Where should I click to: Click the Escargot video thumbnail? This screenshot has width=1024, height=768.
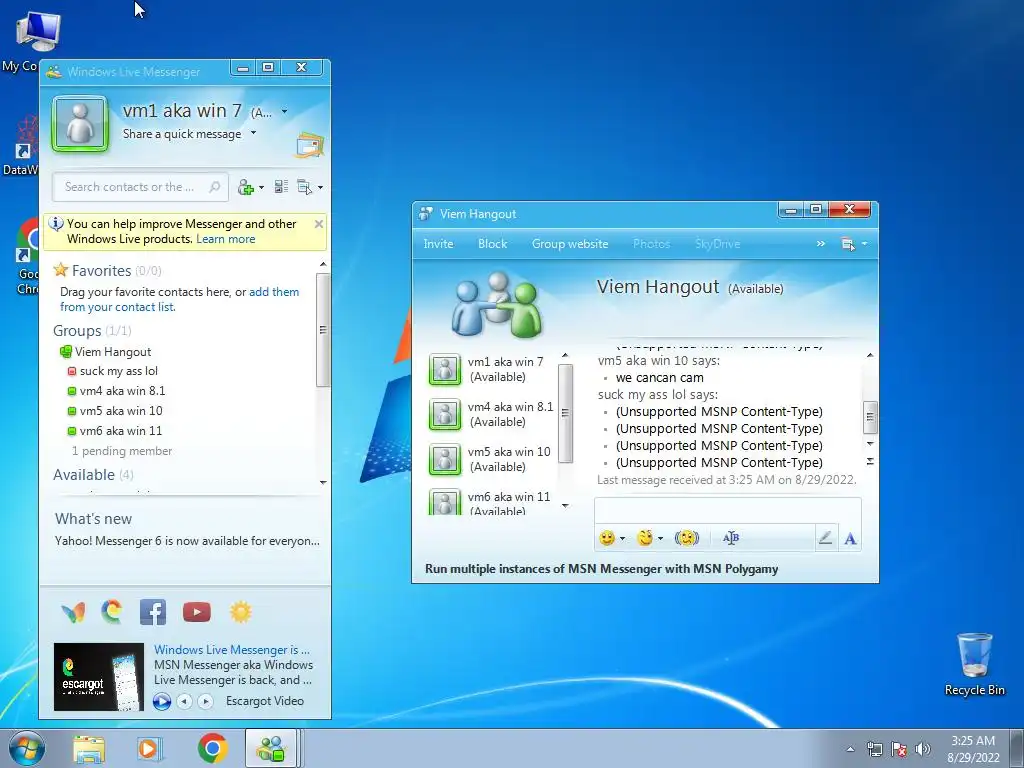[99, 677]
